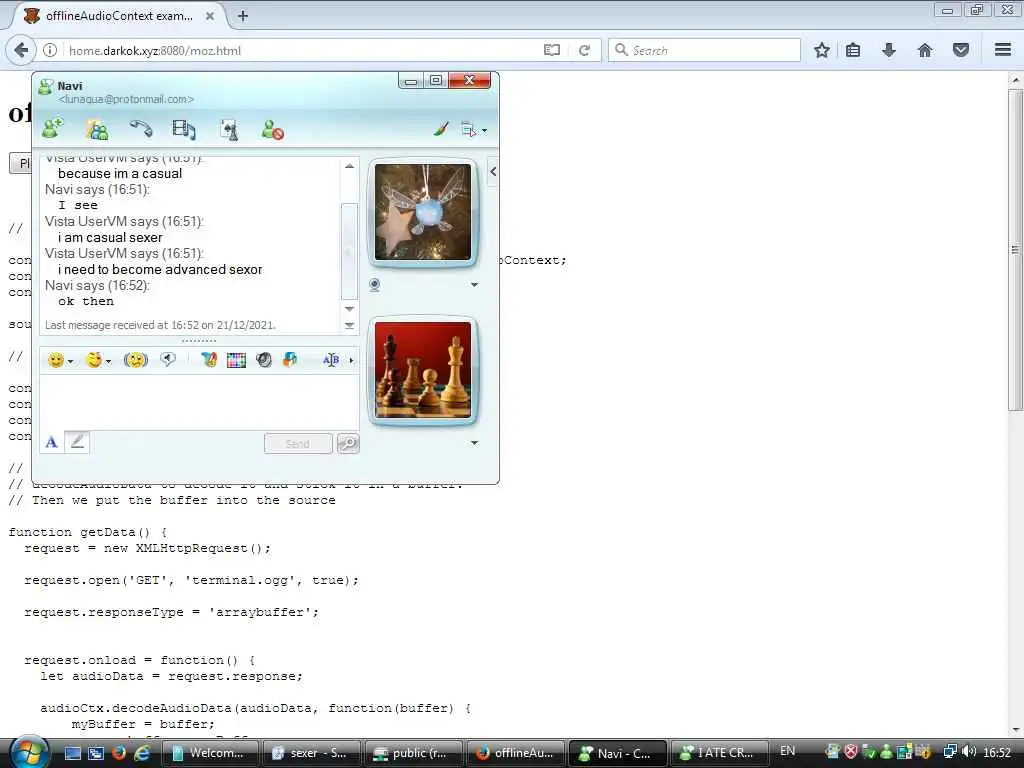Block this contact in Messenger
The height and width of the screenshot is (768, 1024).
(272, 129)
